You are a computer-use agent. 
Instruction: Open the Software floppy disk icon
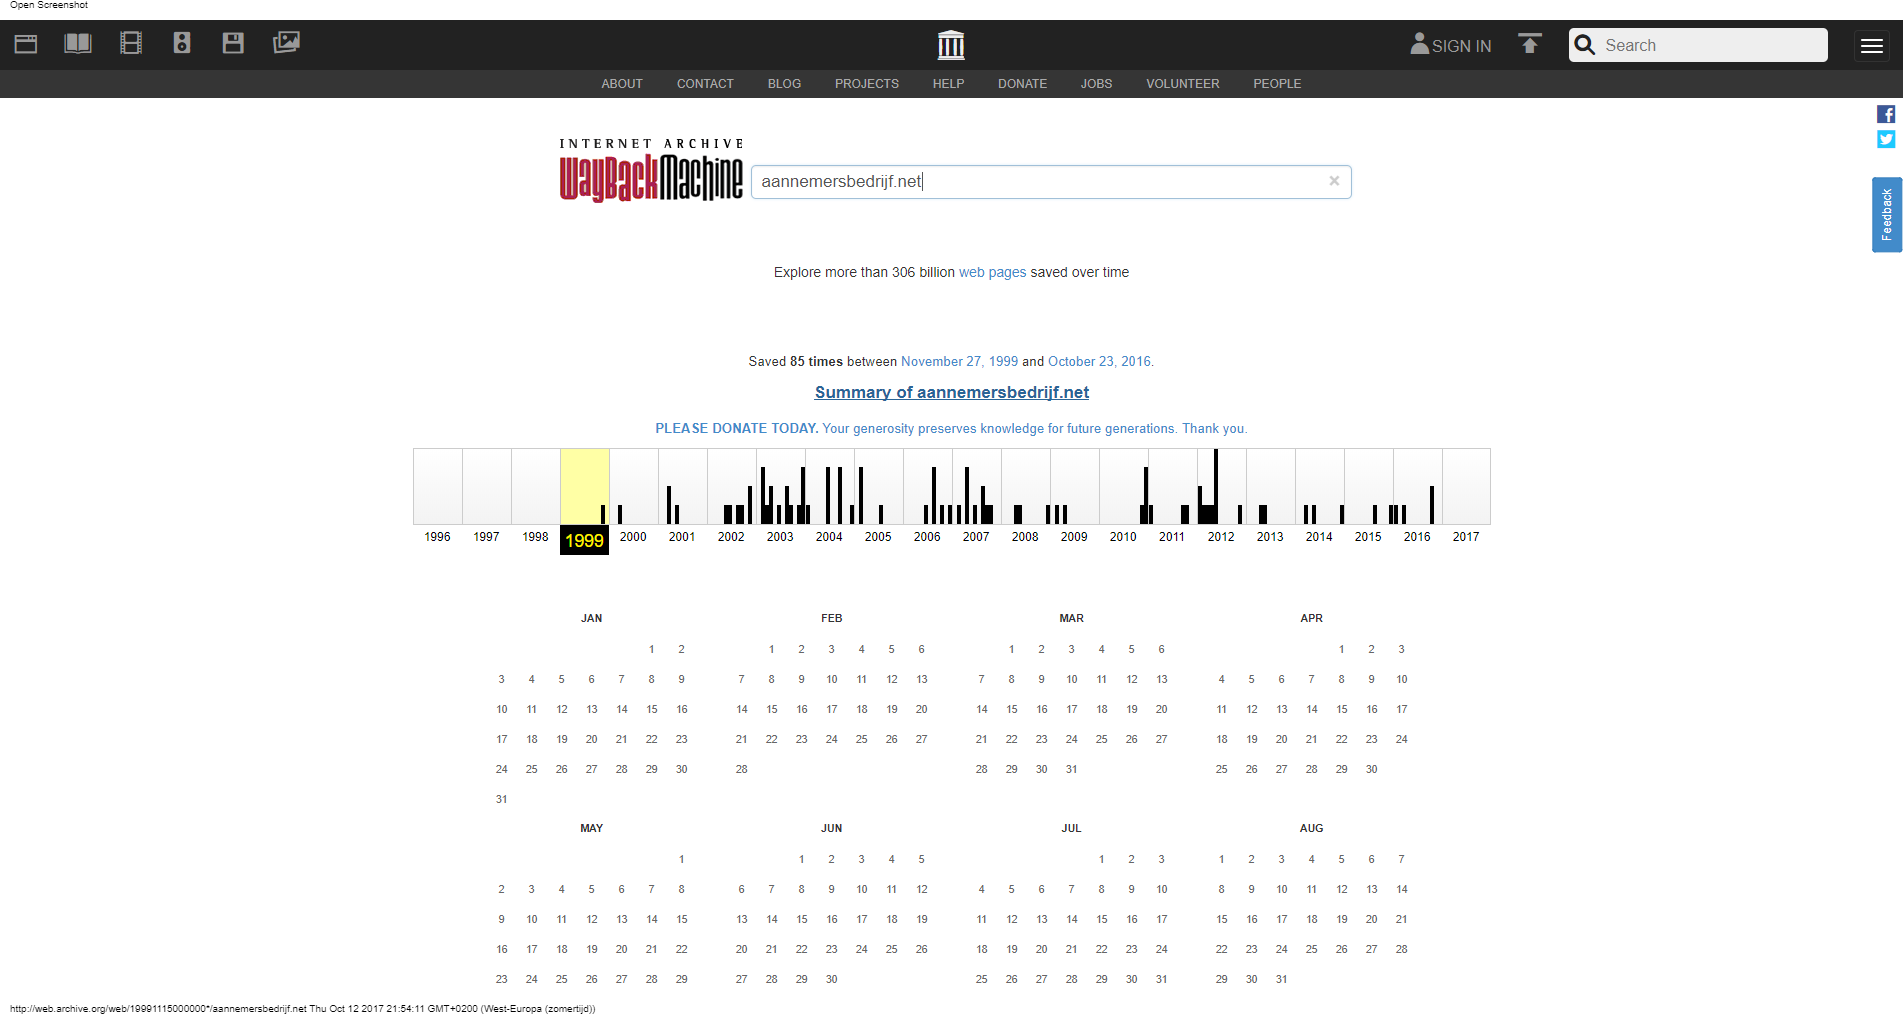pyautogui.click(x=233, y=43)
